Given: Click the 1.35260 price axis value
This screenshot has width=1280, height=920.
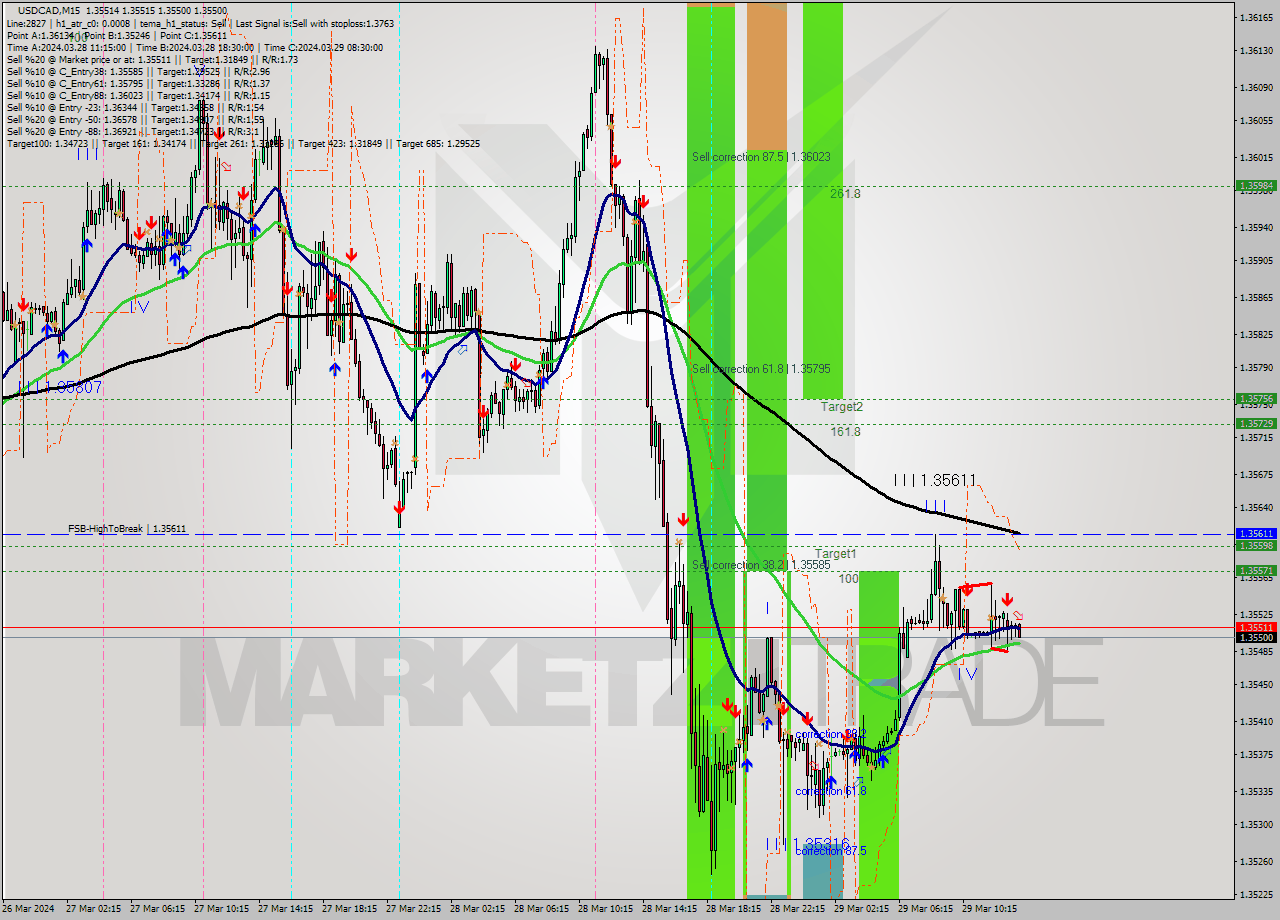Looking at the screenshot, I should pos(1256,861).
